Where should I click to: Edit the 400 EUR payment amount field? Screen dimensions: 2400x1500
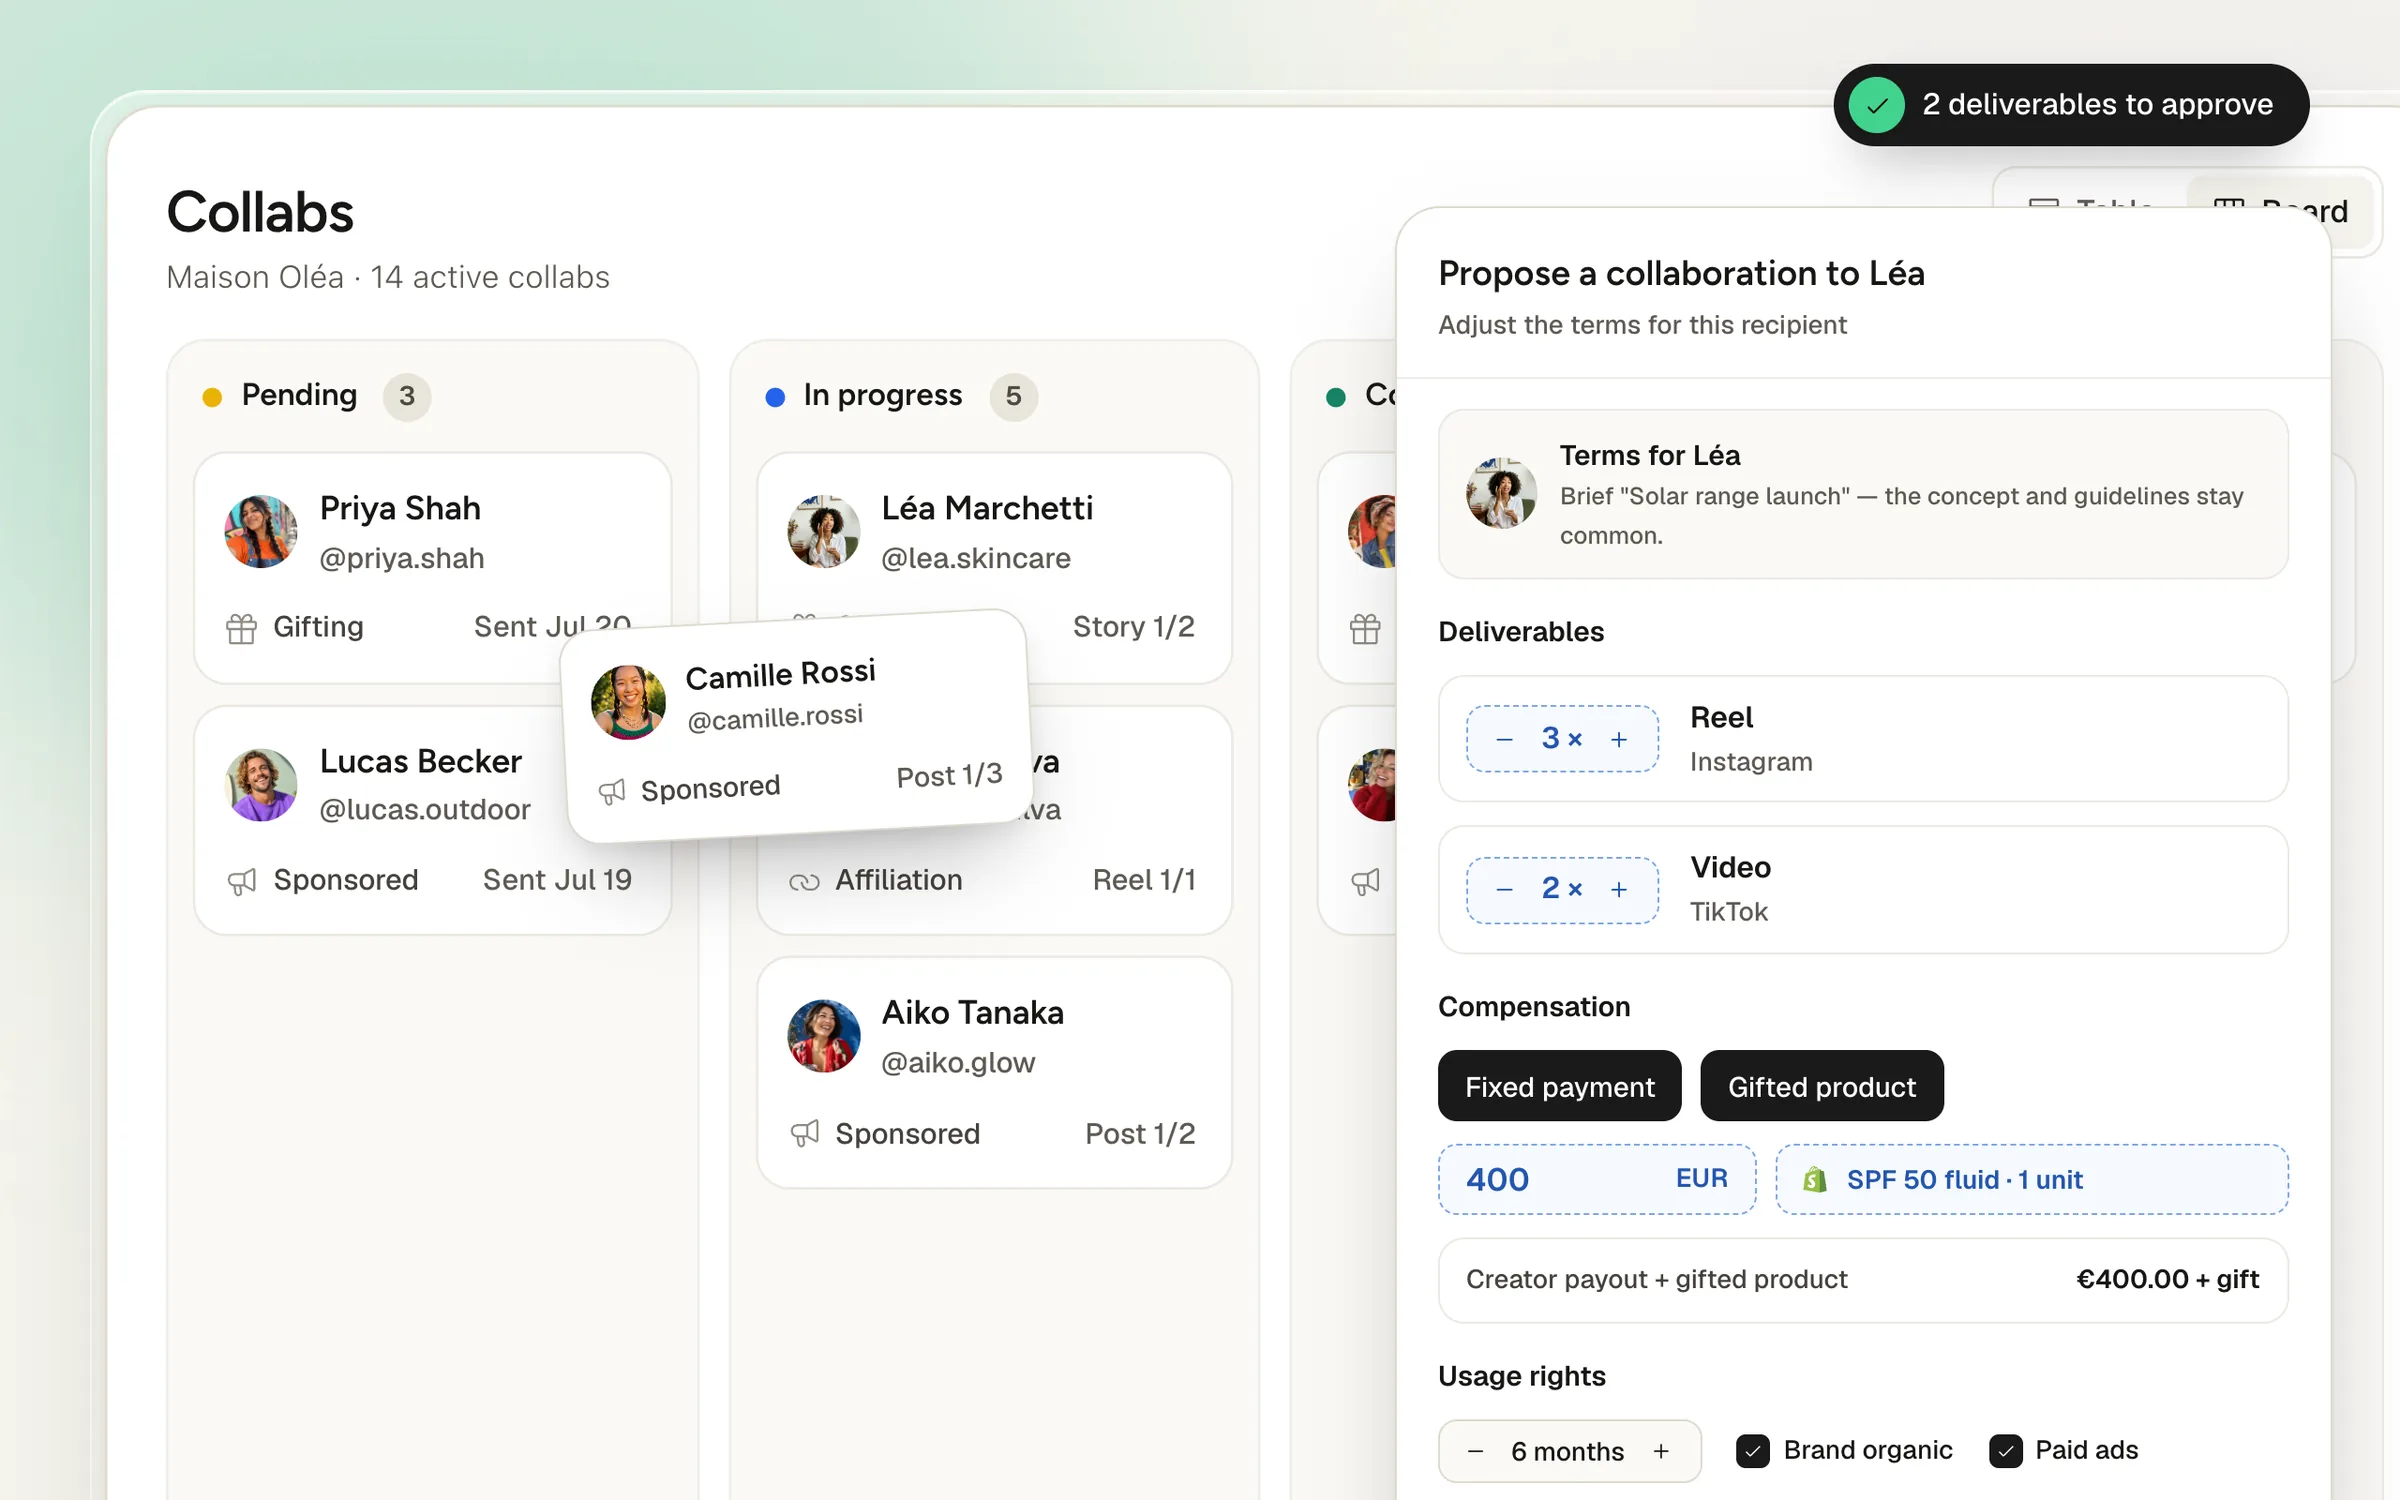pyautogui.click(x=1597, y=1180)
